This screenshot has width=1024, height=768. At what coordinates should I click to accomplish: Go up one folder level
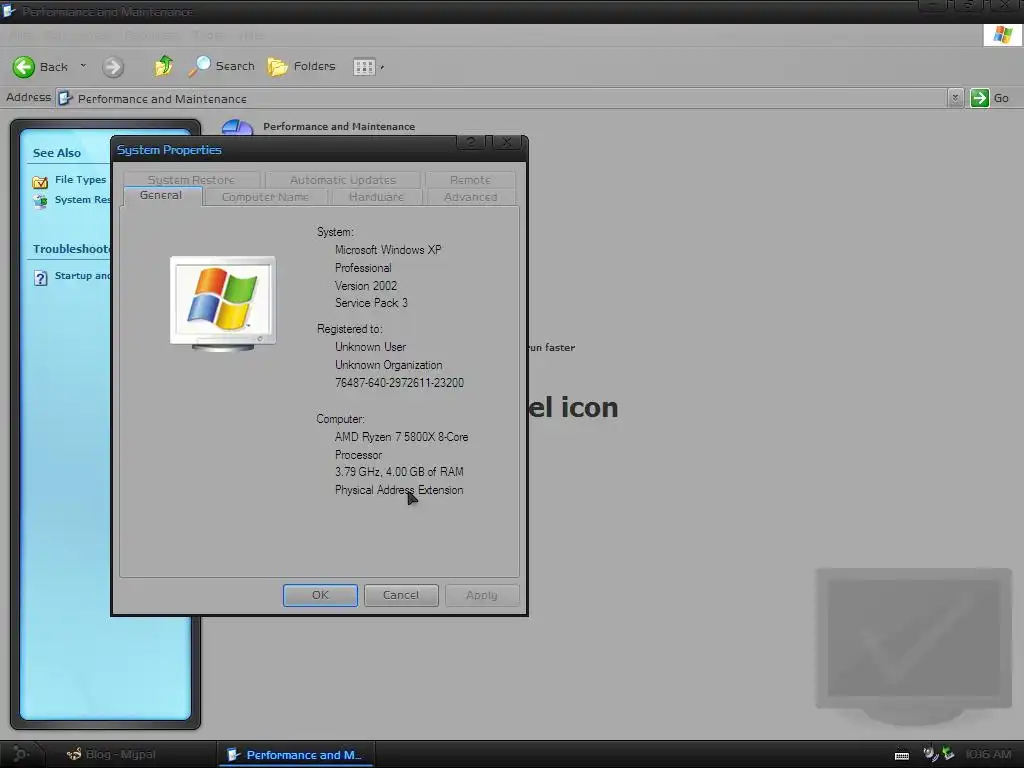coord(163,66)
